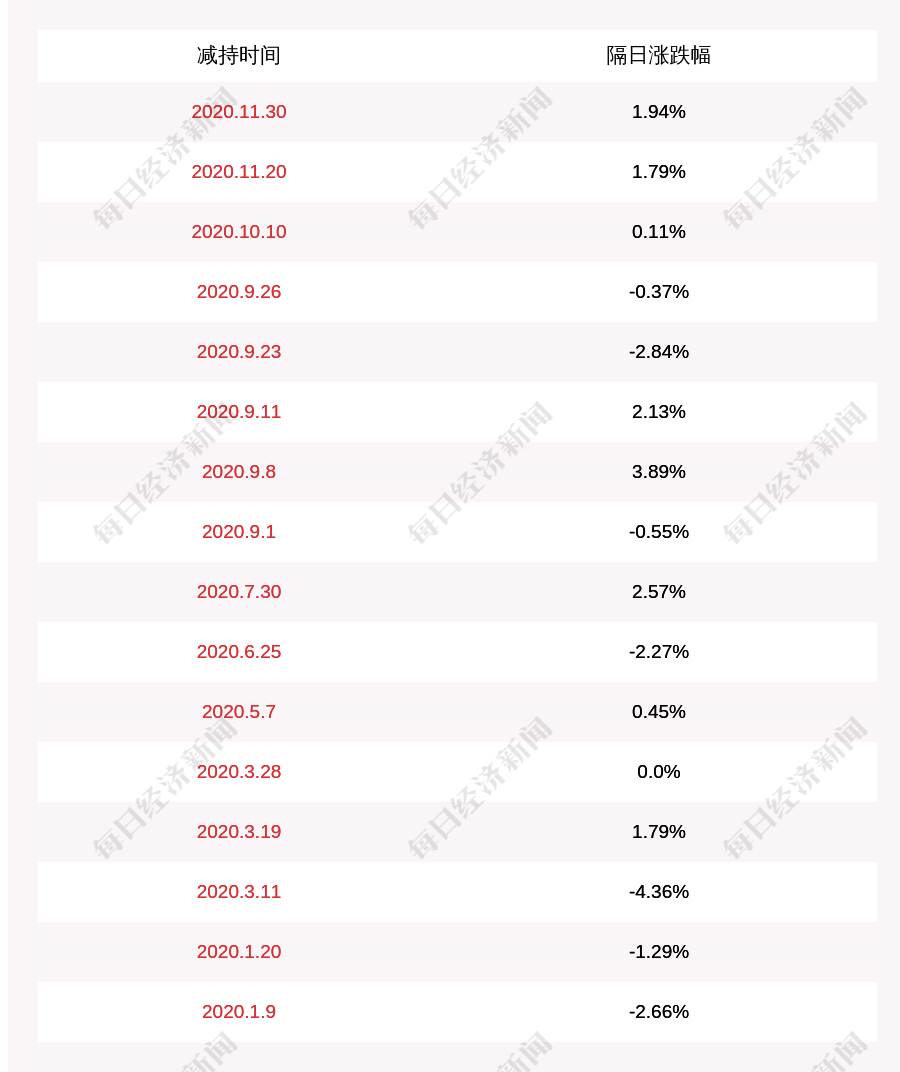Image resolution: width=900 pixels, height=1072 pixels.
Task: Select the 2020.9.23 date entry
Action: pos(239,351)
